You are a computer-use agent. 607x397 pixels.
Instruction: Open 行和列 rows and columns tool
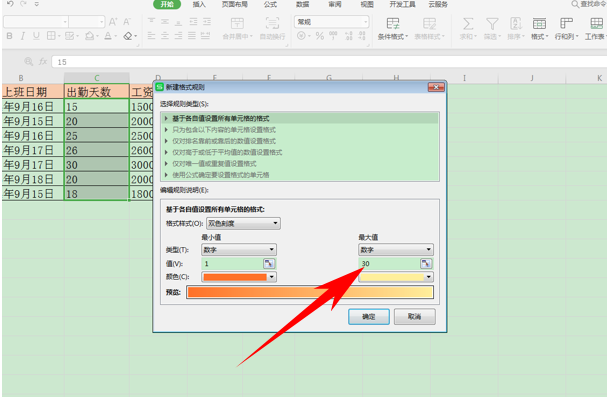566,29
